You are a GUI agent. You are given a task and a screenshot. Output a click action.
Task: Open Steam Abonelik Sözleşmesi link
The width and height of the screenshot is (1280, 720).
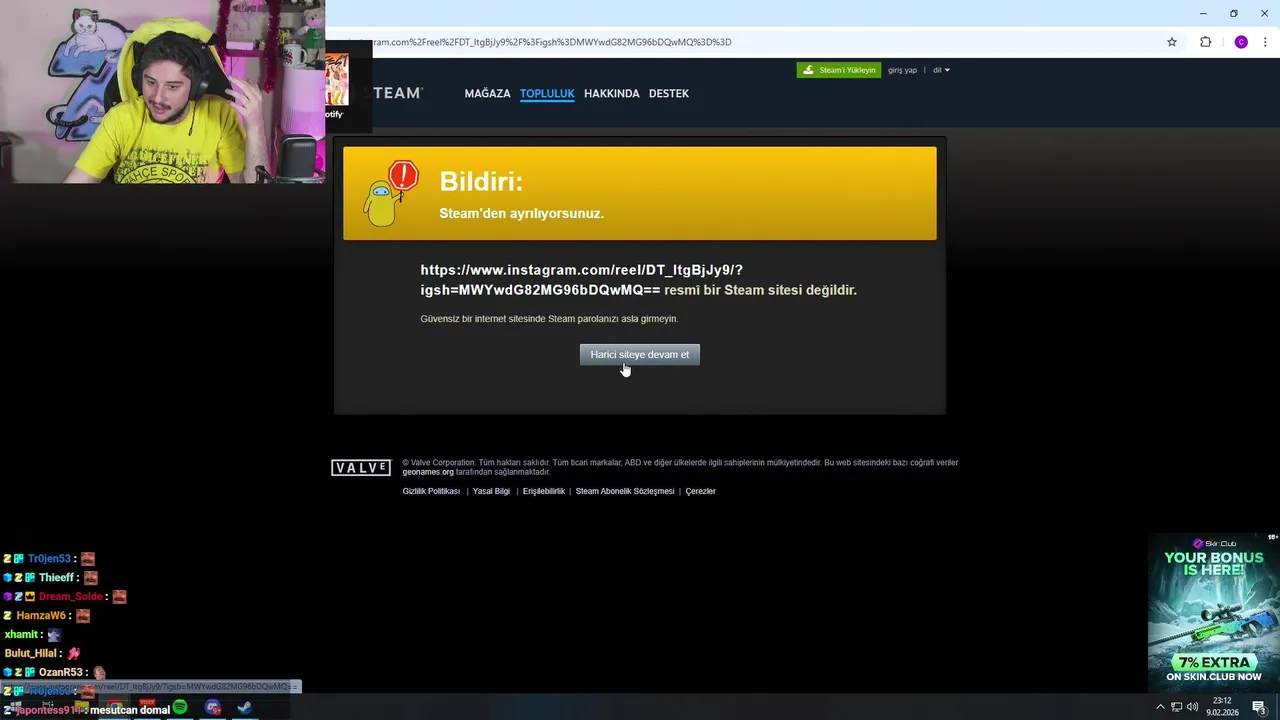coord(625,491)
